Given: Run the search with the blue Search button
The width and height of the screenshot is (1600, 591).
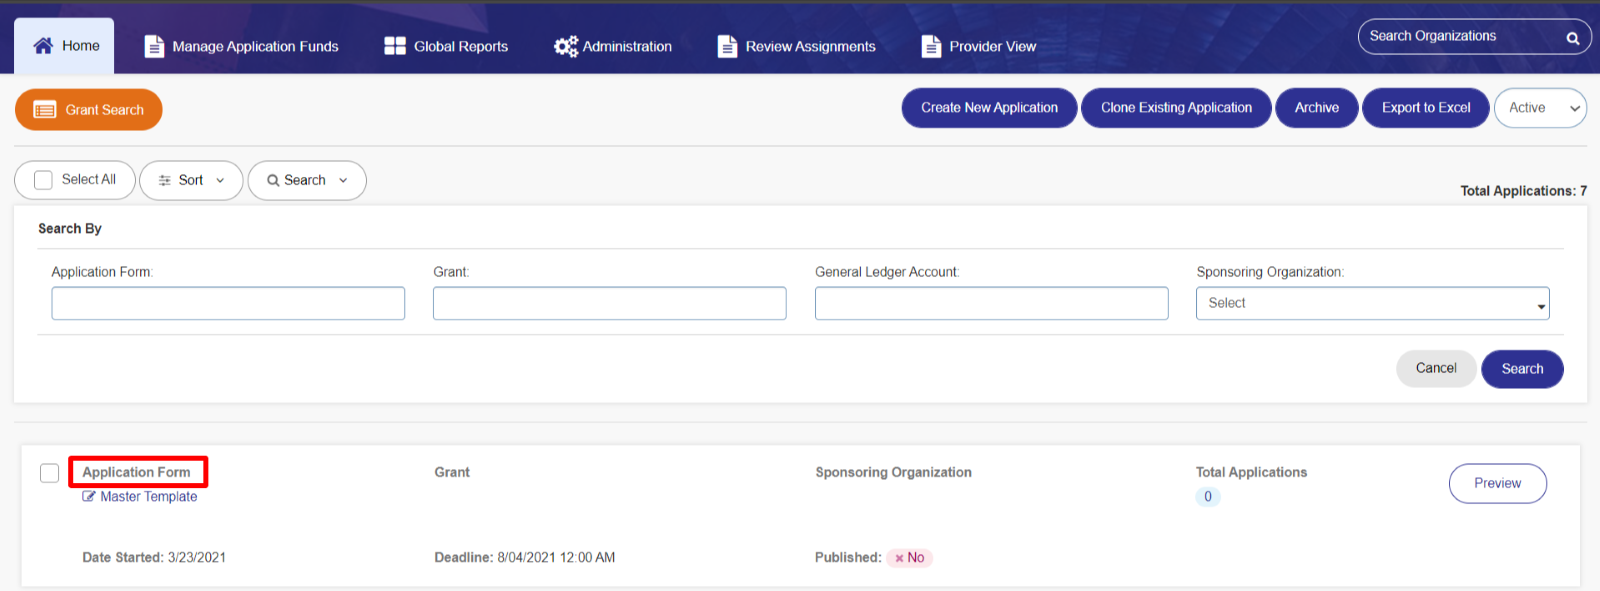Looking at the screenshot, I should tap(1522, 369).
